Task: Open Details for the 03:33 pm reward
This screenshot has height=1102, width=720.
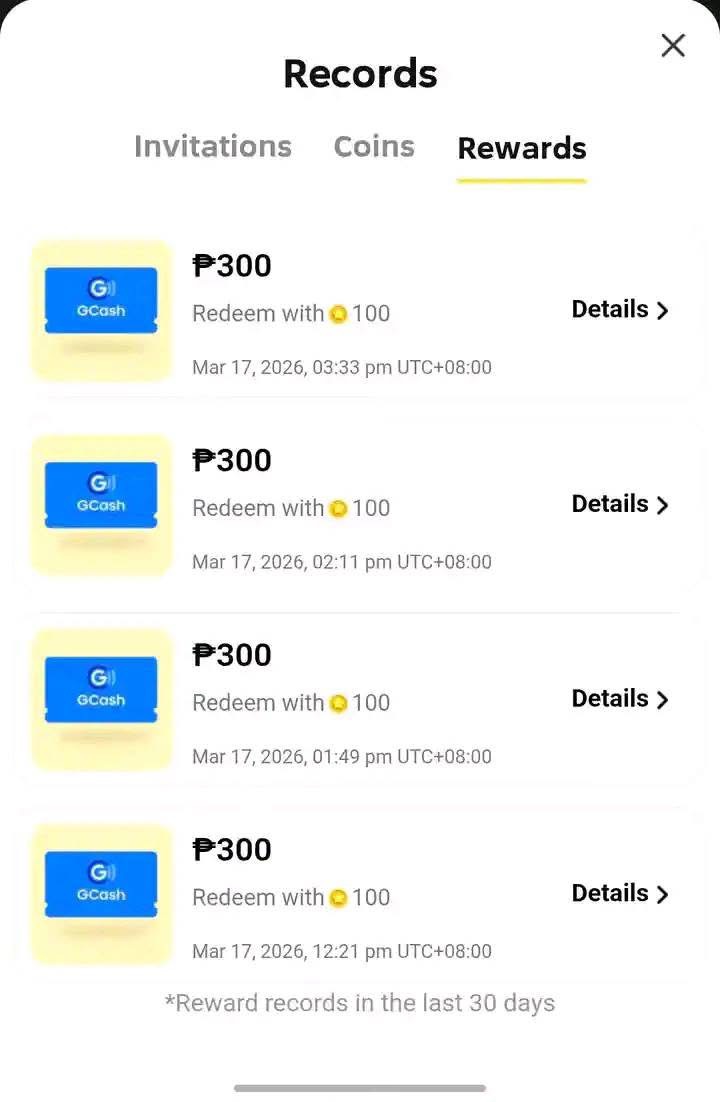Action: [619, 310]
